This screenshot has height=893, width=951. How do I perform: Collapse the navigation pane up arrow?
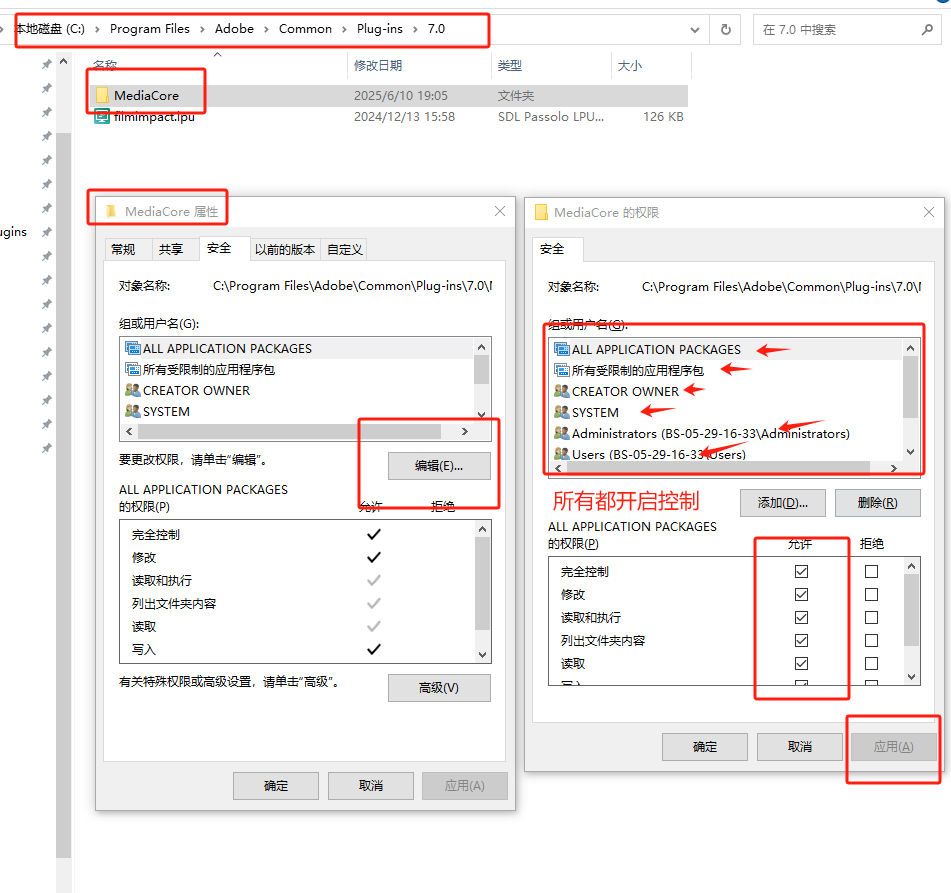click(x=64, y=62)
